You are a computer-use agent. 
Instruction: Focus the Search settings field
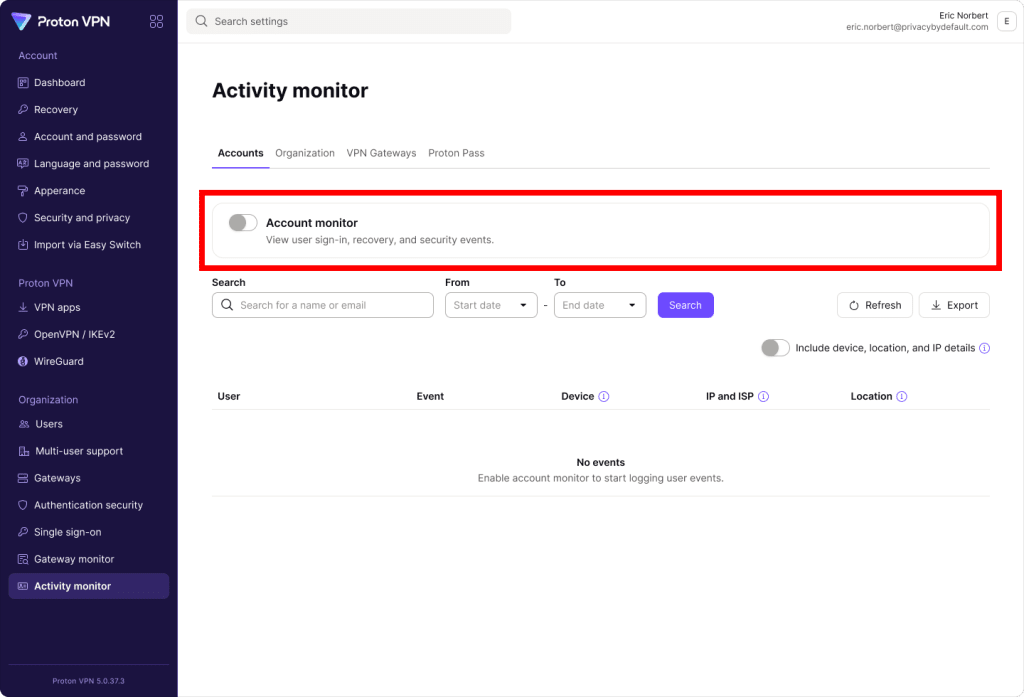pyautogui.click(x=349, y=21)
